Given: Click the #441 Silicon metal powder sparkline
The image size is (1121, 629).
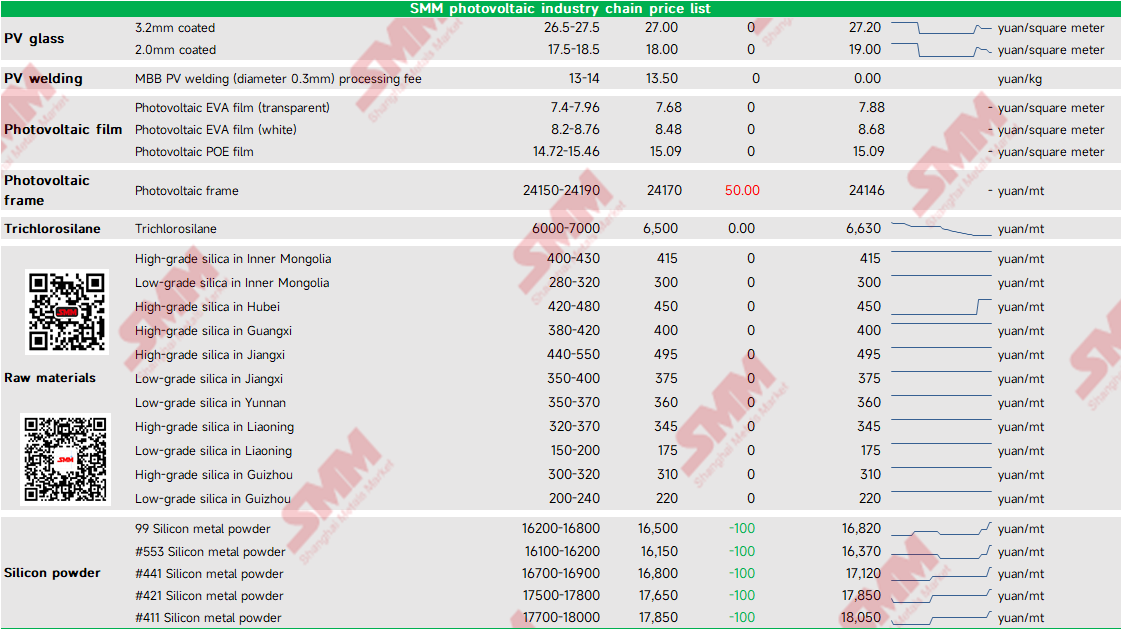Looking at the screenshot, I should tap(941, 573).
